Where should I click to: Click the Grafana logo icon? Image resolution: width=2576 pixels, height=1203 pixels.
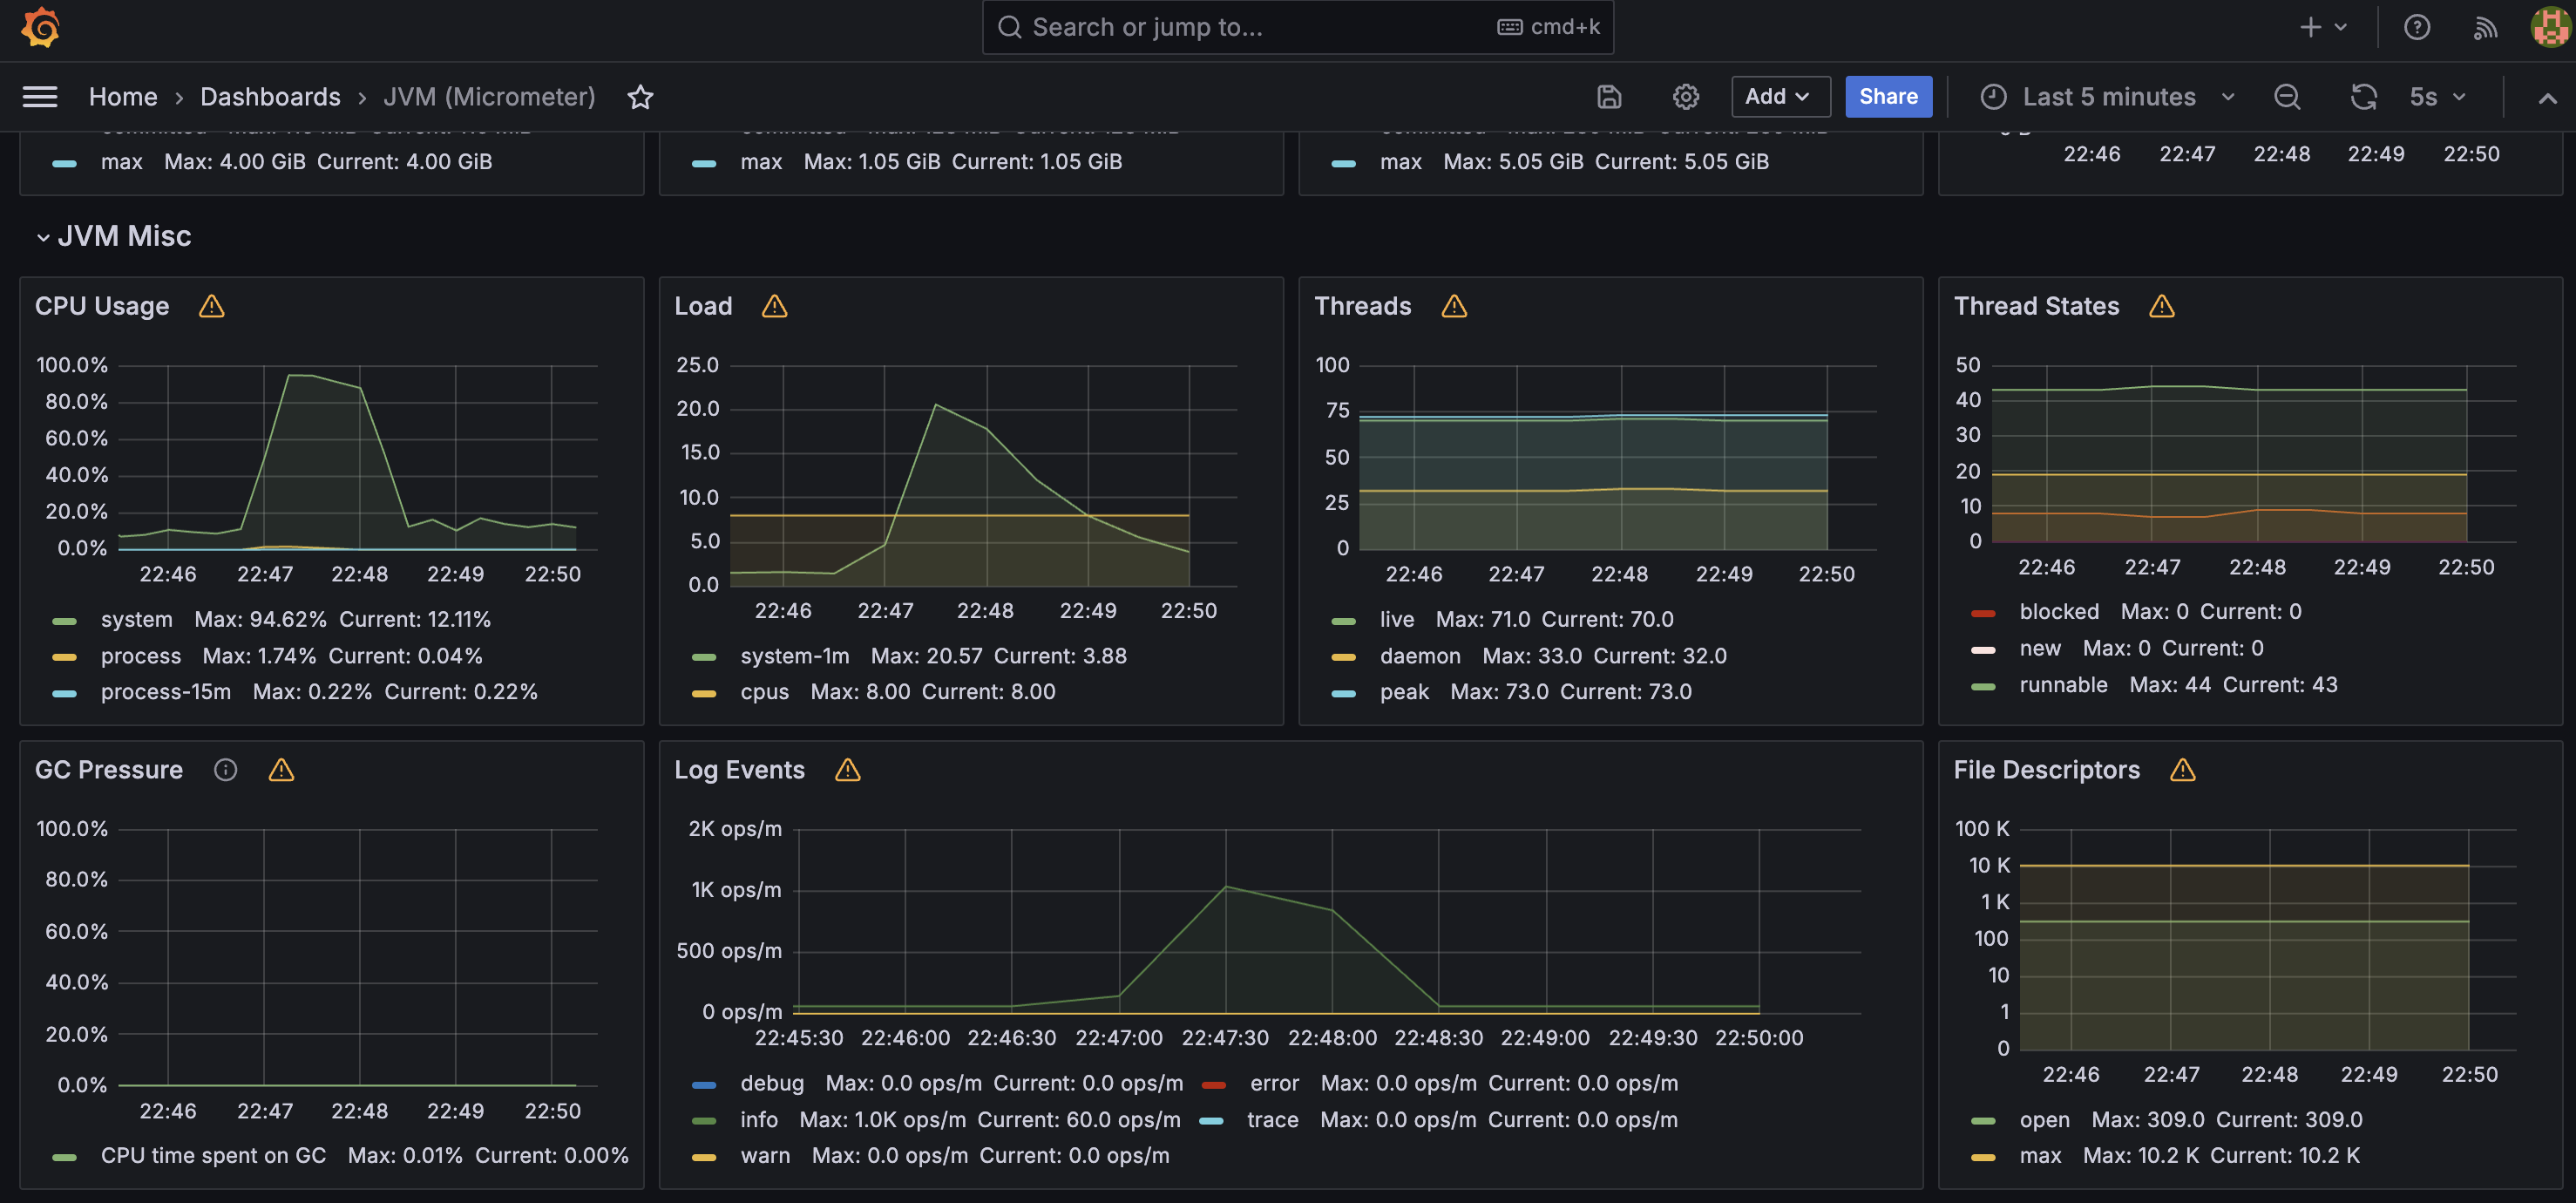pos(41,27)
